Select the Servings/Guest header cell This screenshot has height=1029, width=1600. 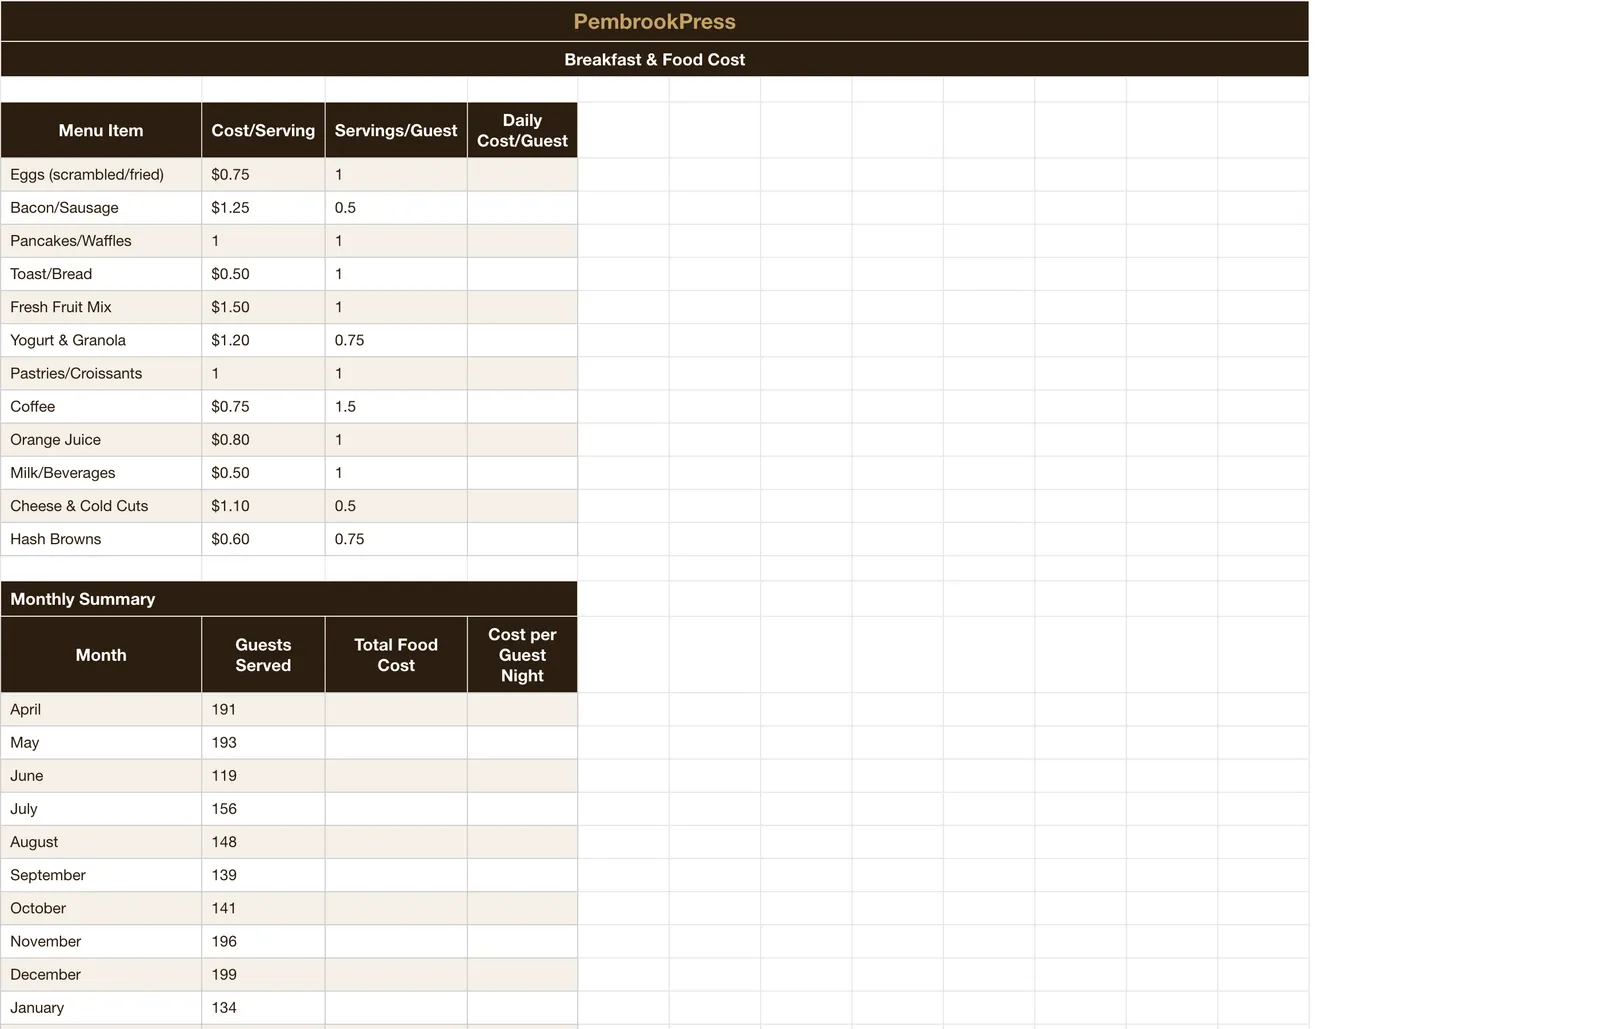click(x=396, y=130)
